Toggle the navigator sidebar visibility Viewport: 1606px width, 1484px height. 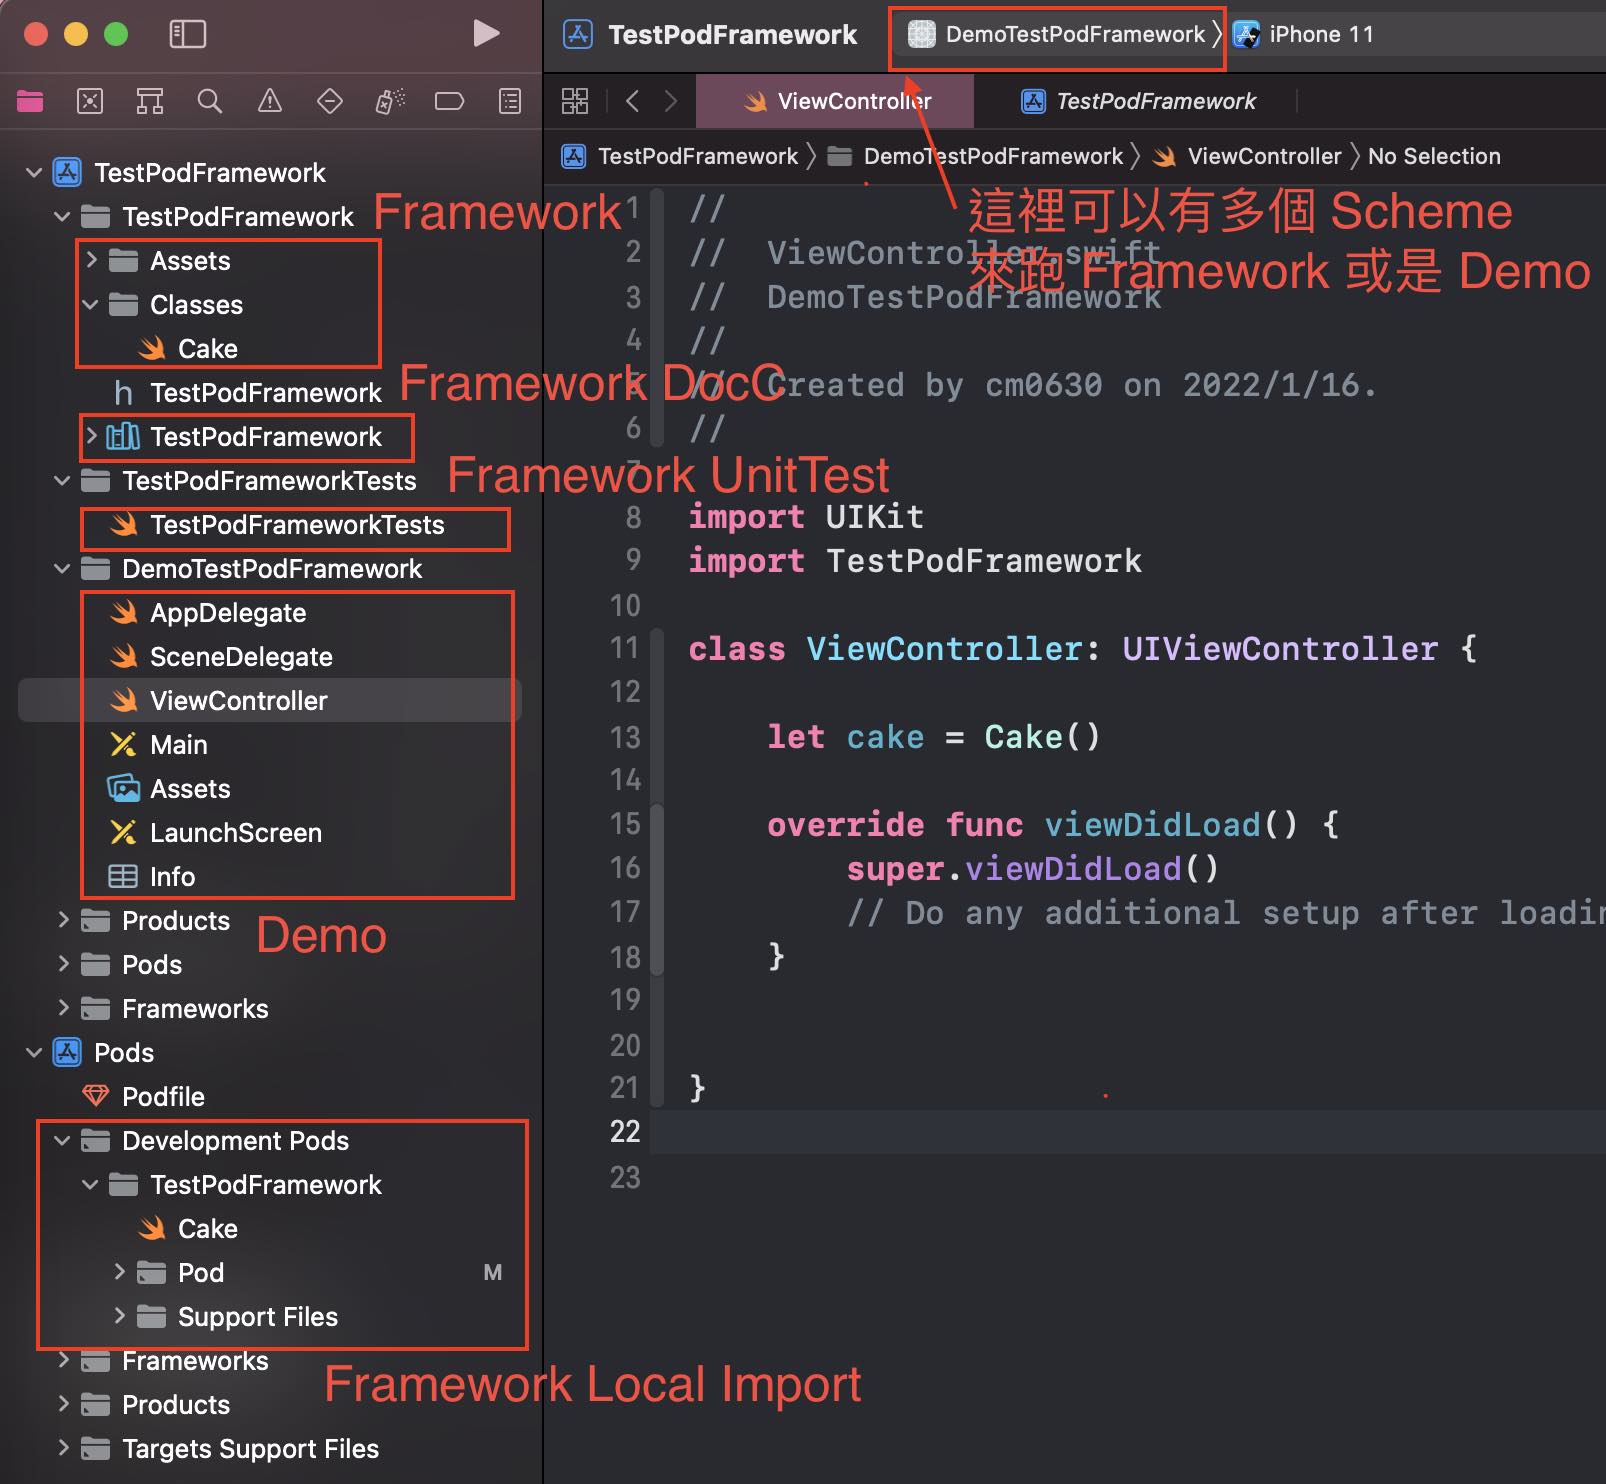[x=187, y=34]
